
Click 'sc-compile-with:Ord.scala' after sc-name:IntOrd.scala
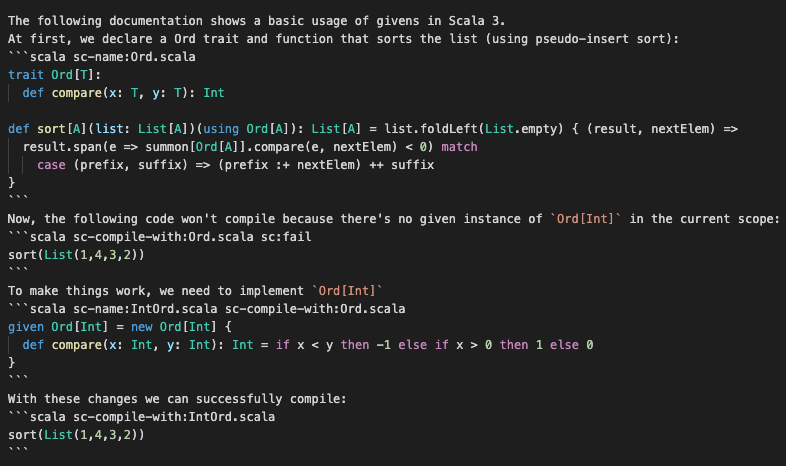click(315, 309)
